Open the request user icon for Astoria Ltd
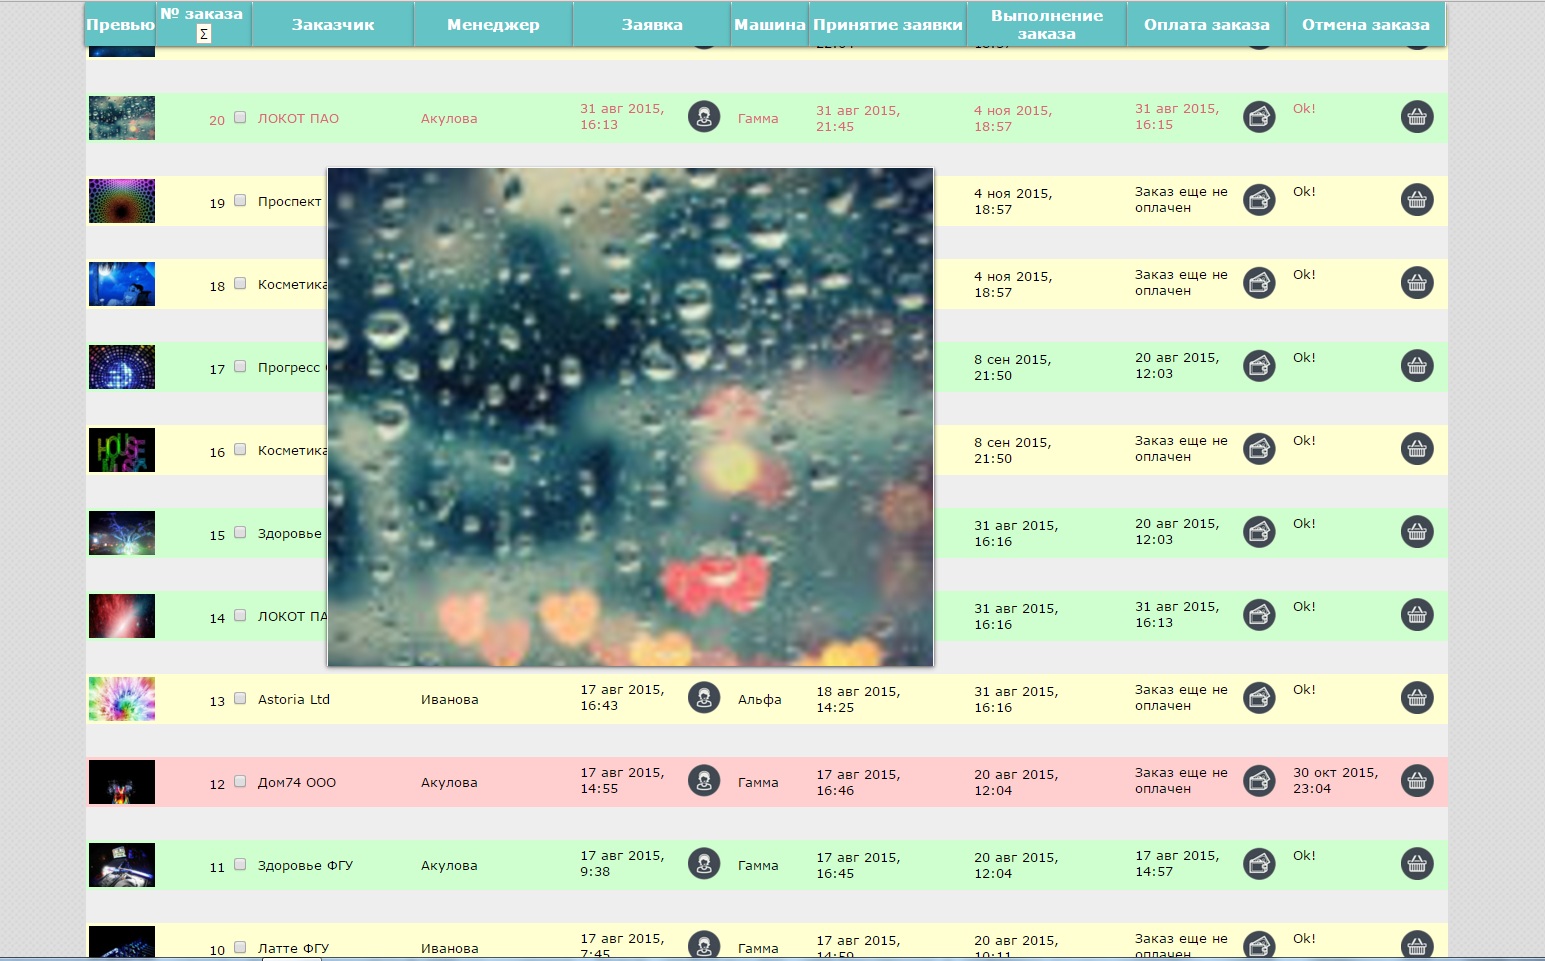Image resolution: width=1545 pixels, height=961 pixels. 704,697
